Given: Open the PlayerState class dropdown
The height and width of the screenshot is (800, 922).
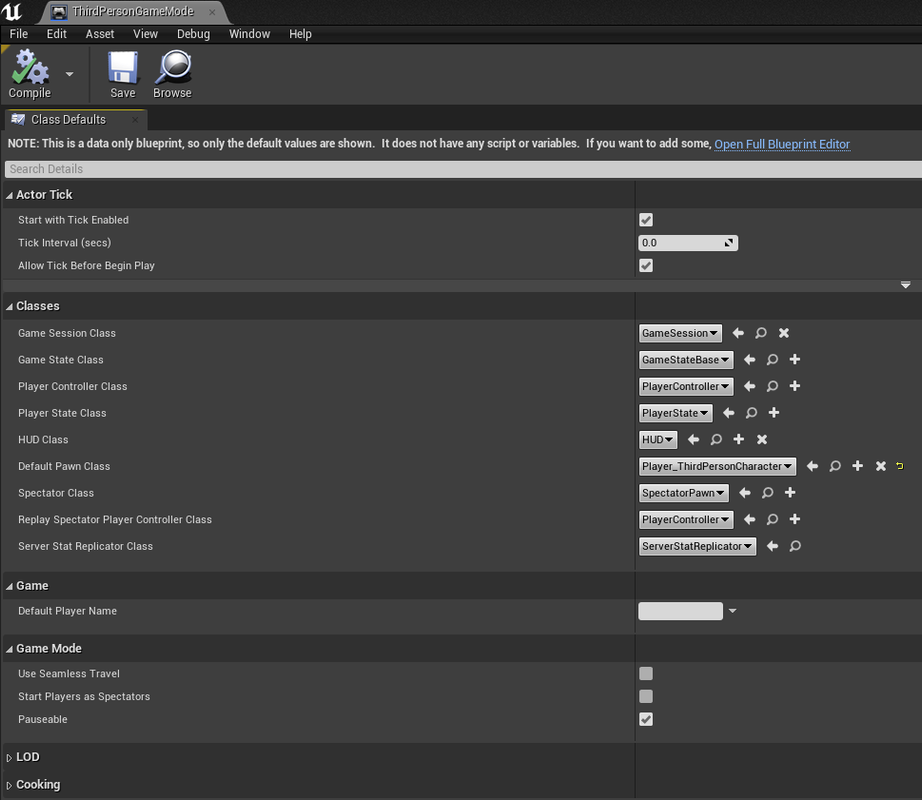Looking at the screenshot, I should 676,413.
